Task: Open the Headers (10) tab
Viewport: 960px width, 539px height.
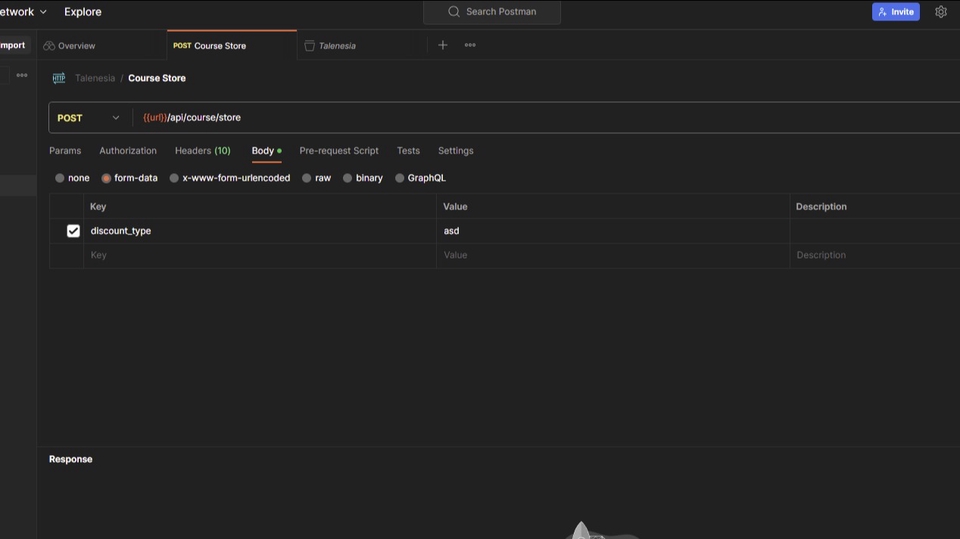Action: coord(203,151)
